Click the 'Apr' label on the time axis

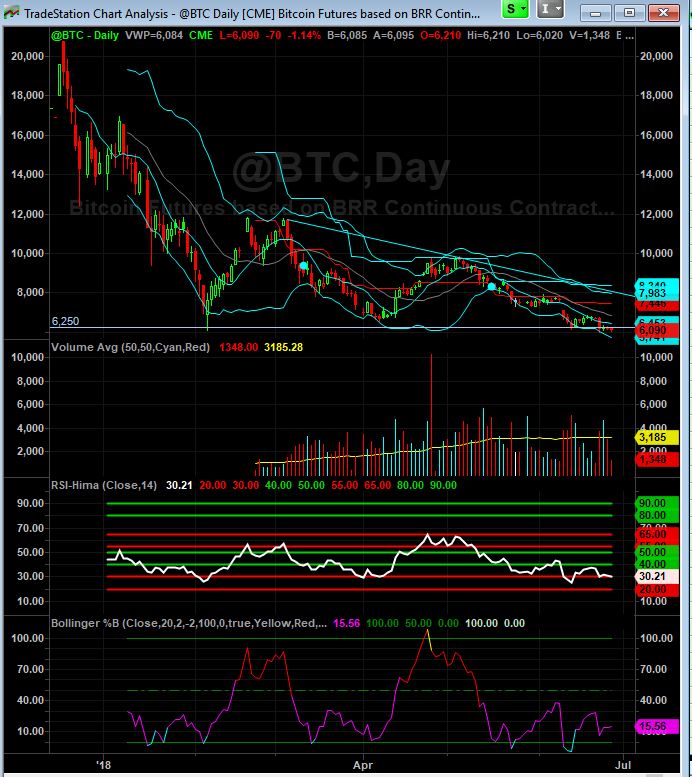click(x=363, y=765)
